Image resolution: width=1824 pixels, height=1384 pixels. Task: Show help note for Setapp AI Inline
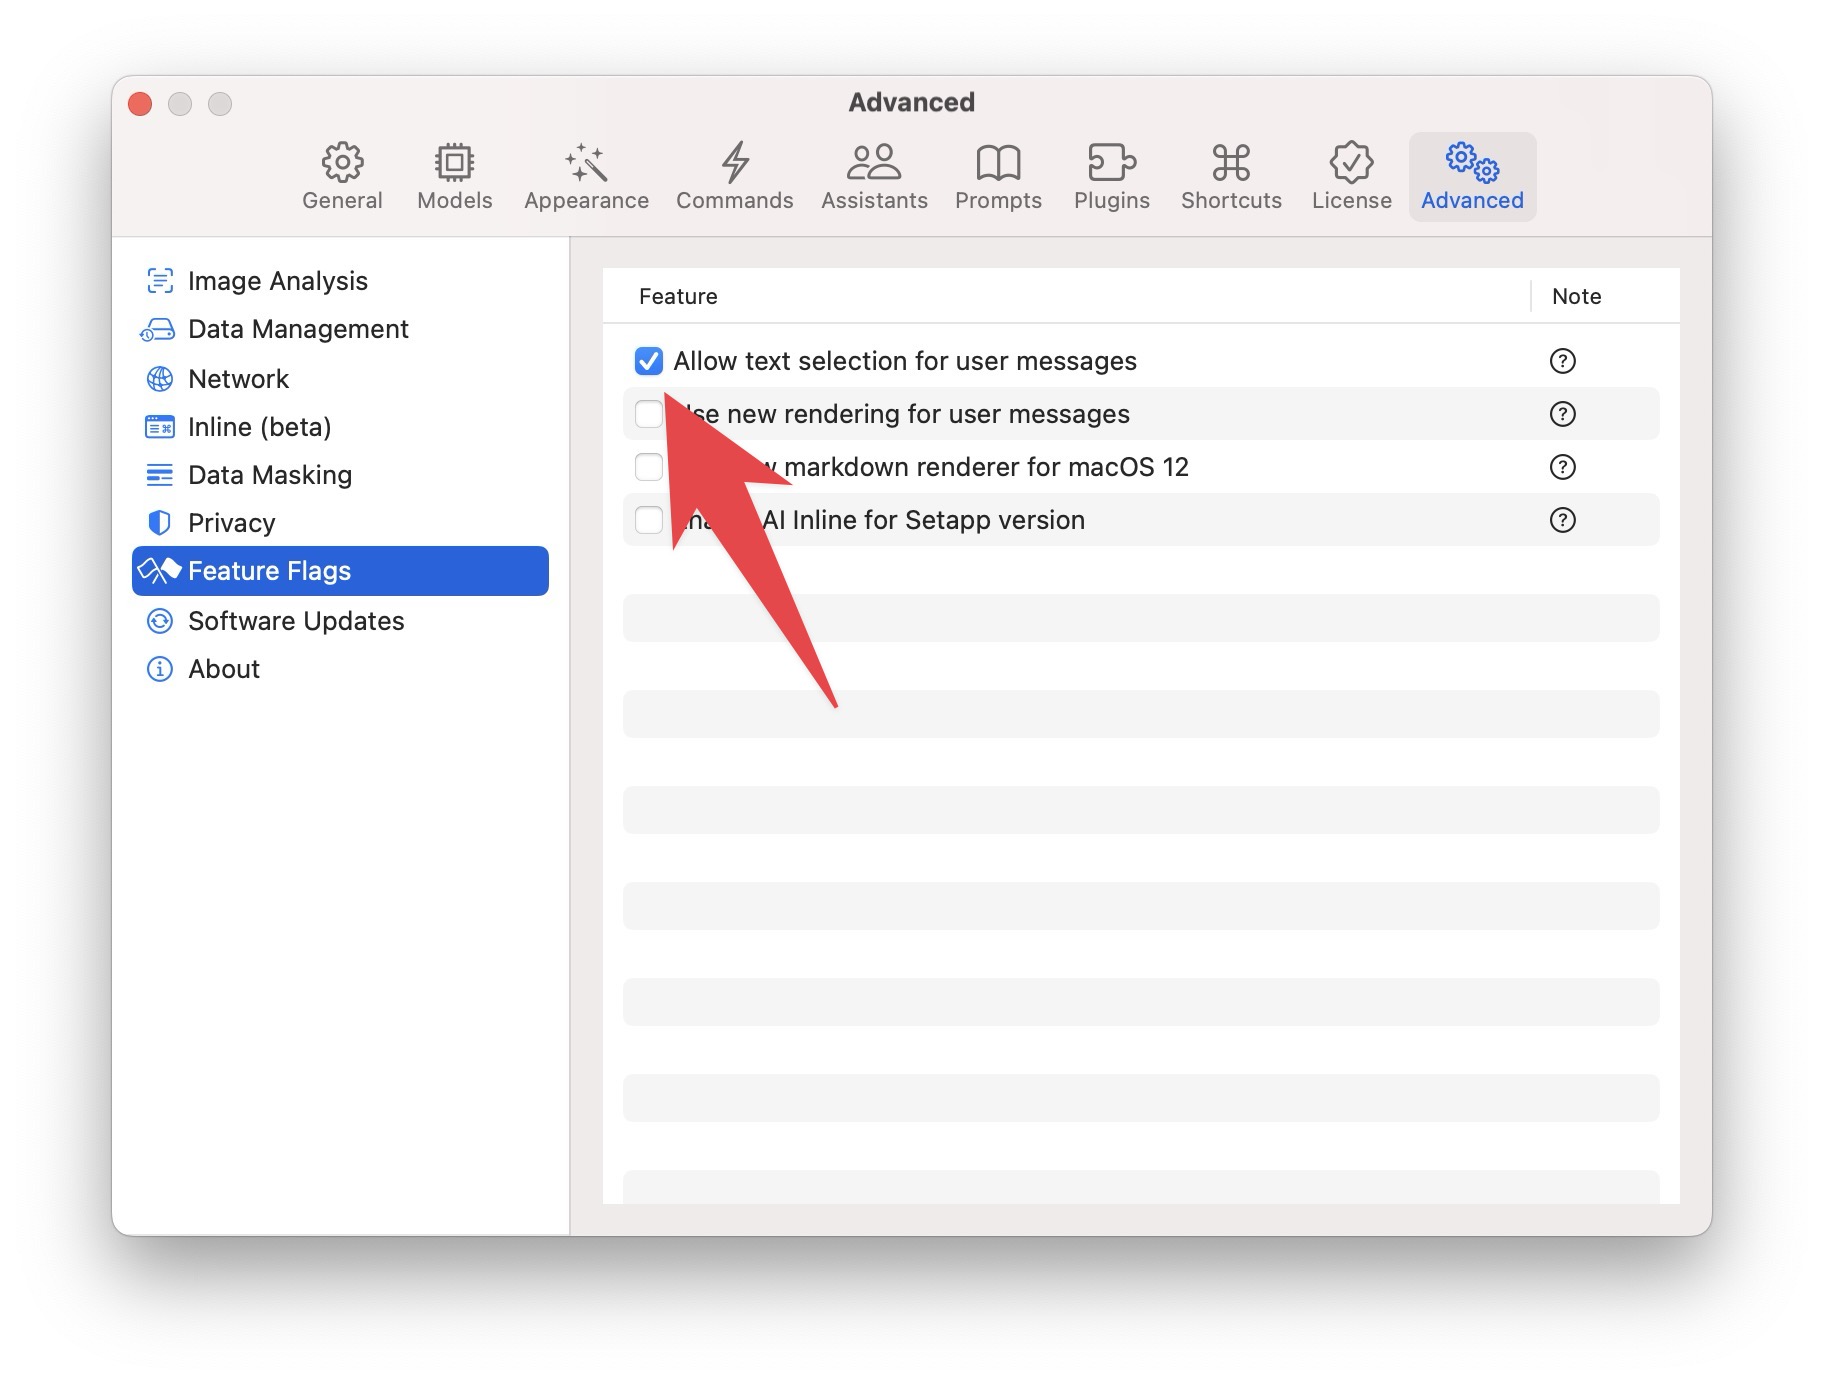coord(1562,520)
